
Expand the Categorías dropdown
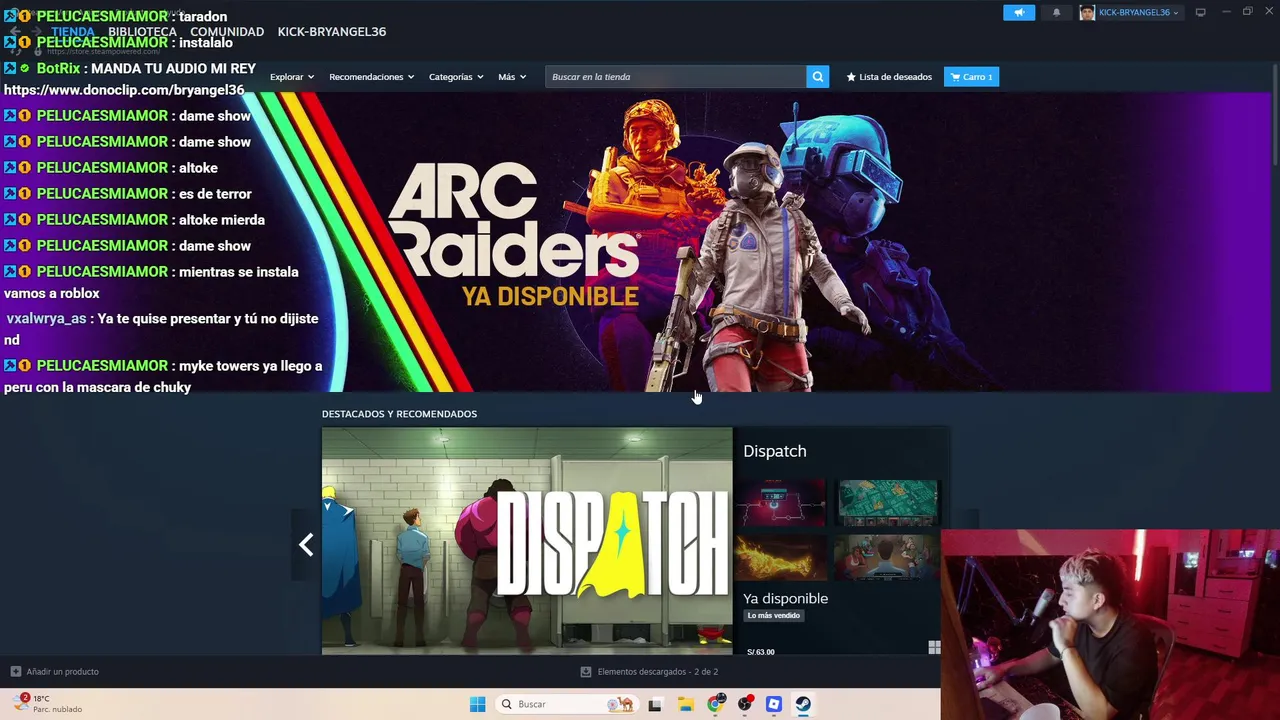pyautogui.click(x=456, y=77)
